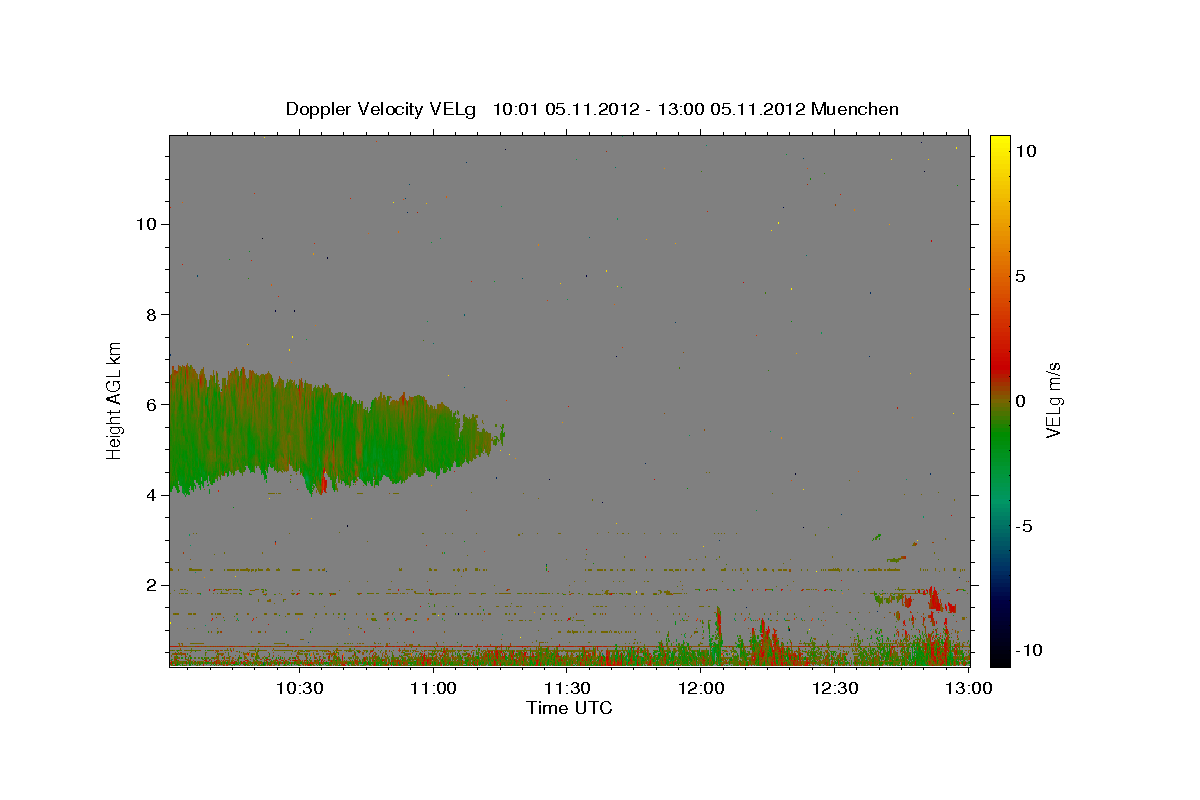Click the colorbar value 5 label

[x=1021, y=275]
